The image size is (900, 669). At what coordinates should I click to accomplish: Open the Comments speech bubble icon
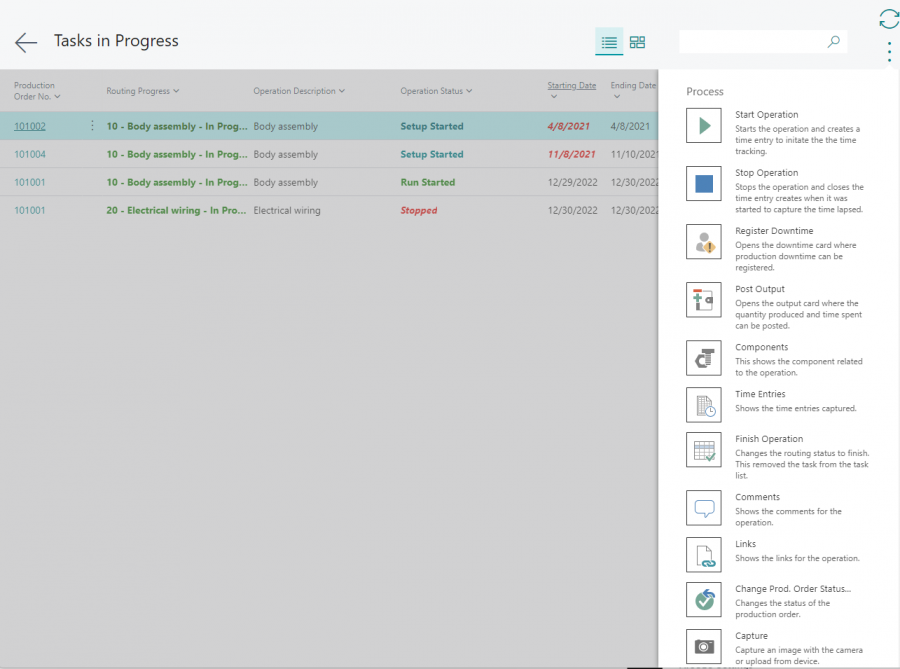[704, 508]
